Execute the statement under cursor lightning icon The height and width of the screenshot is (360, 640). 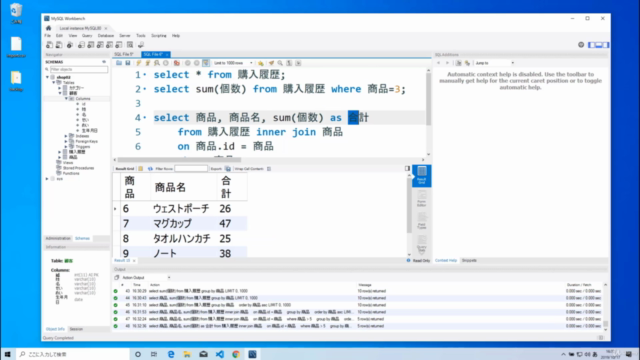click(148, 63)
